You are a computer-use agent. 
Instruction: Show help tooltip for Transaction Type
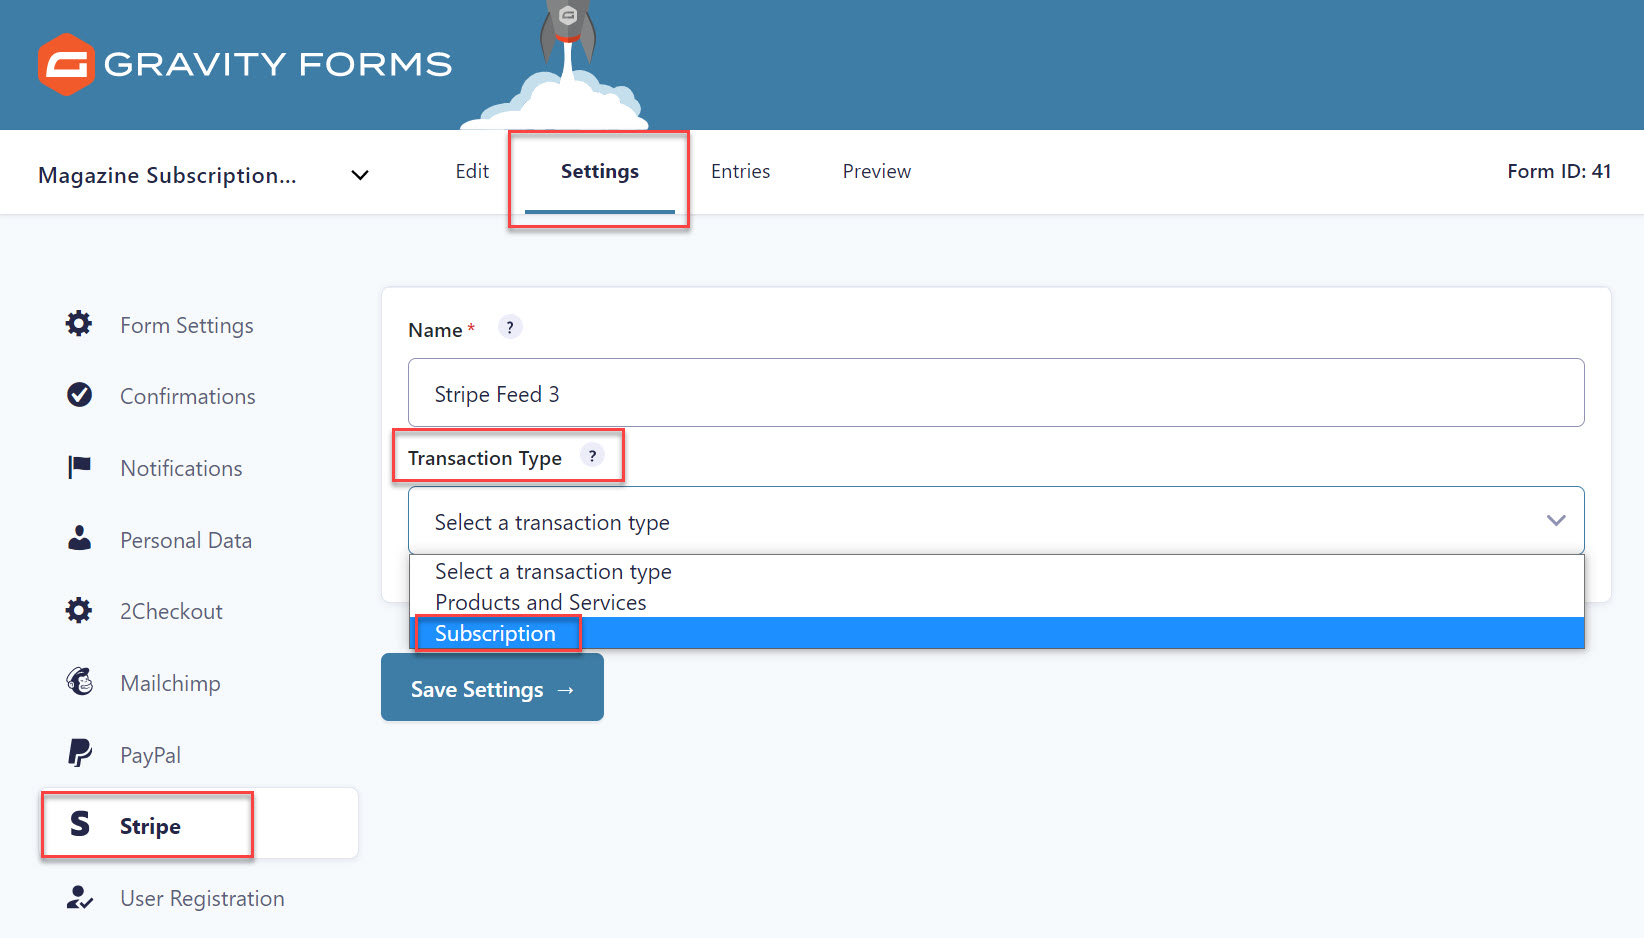(x=592, y=456)
